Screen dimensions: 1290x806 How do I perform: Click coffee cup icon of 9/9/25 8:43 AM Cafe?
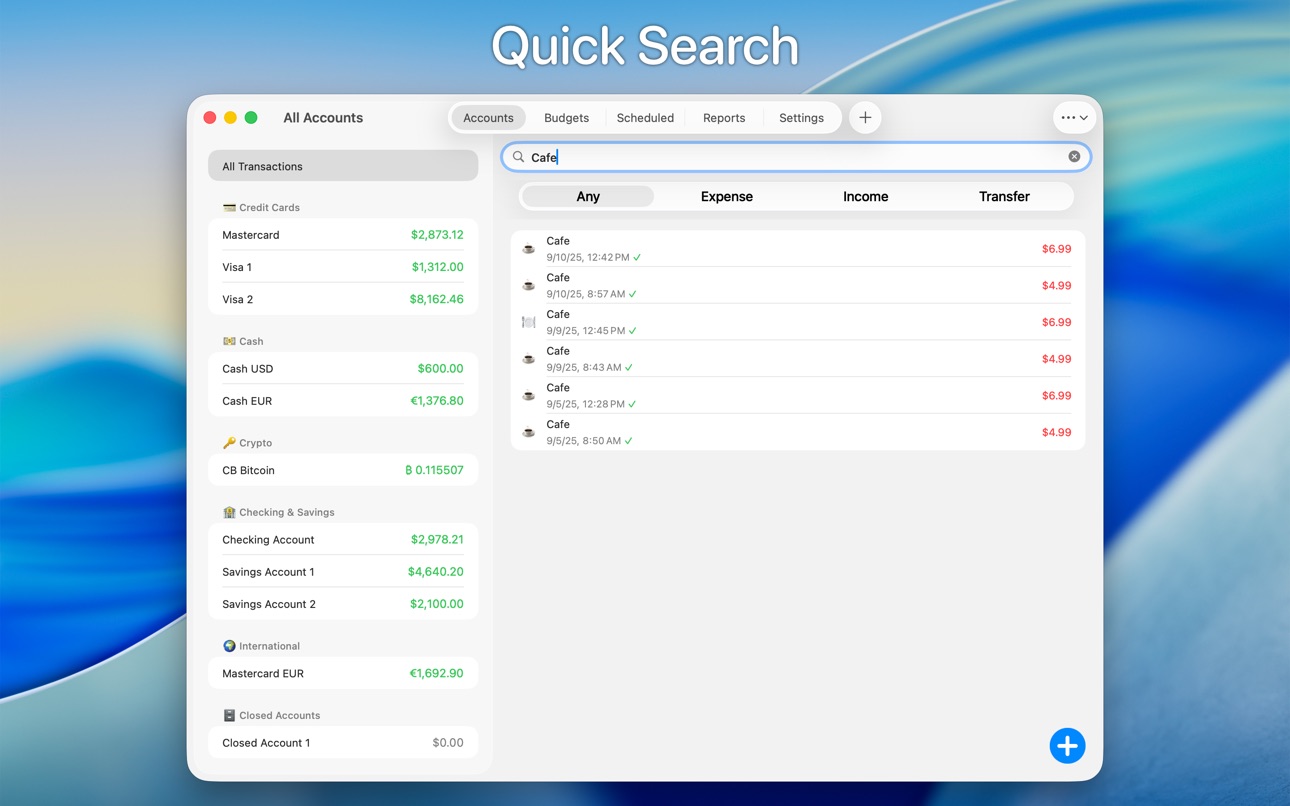click(x=529, y=359)
